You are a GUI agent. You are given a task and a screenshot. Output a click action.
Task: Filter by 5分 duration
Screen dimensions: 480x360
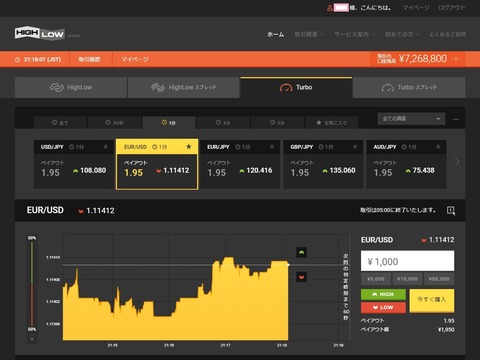tap(277, 123)
